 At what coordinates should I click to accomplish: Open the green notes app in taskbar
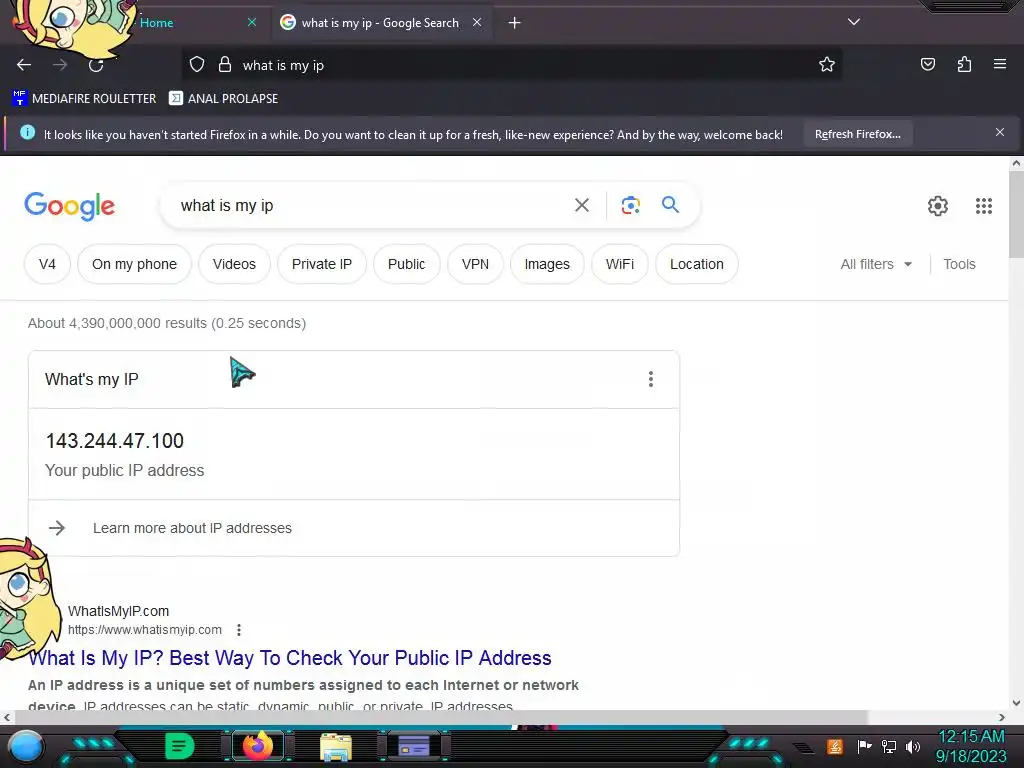[179, 746]
